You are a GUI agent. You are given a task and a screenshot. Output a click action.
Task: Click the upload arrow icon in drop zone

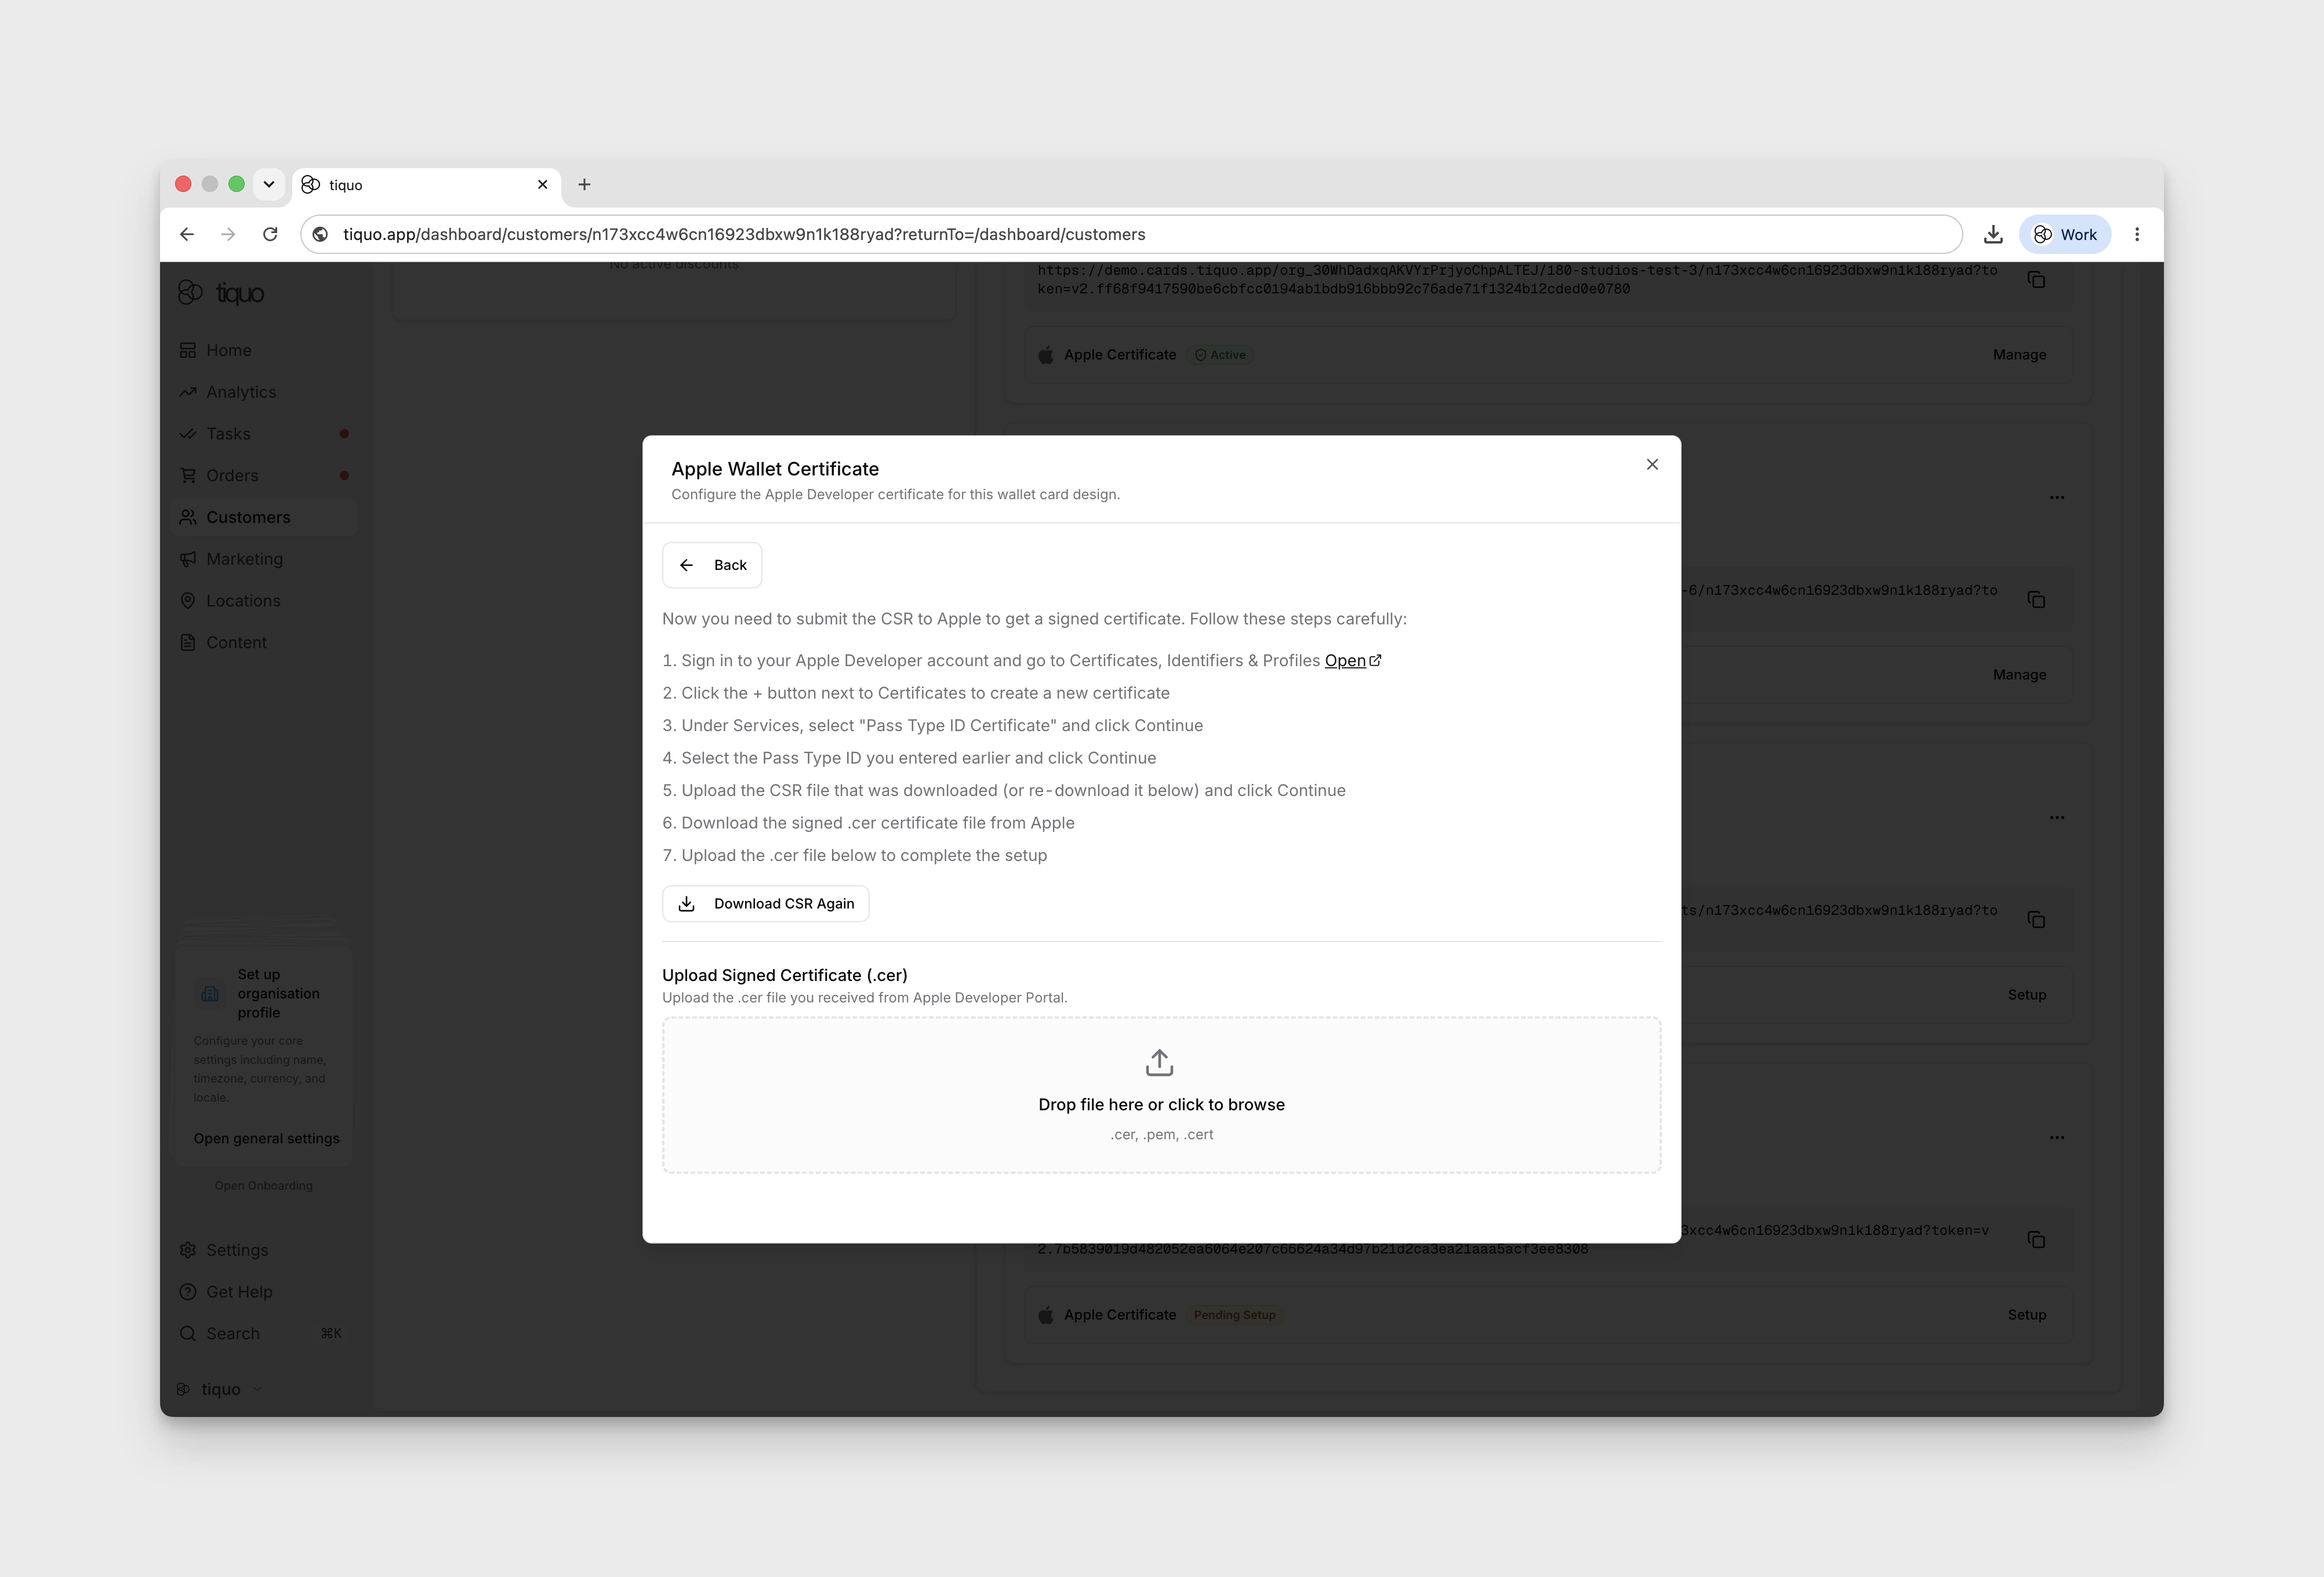[1159, 1062]
